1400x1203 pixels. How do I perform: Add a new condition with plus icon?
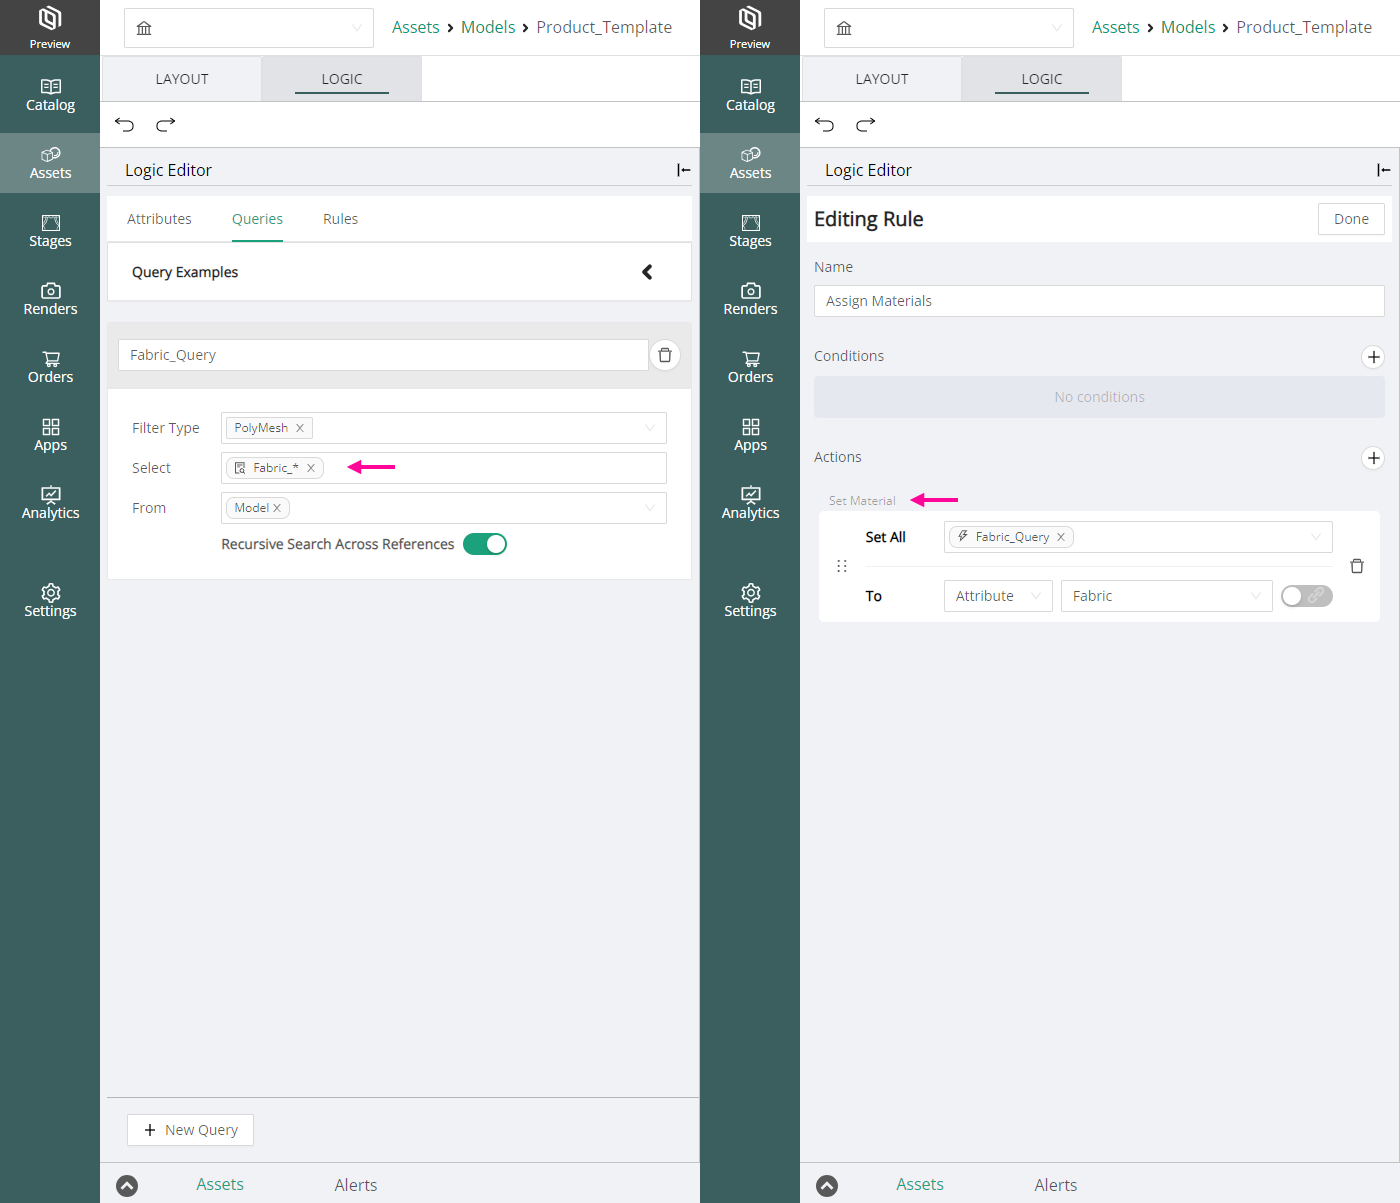point(1373,357)
